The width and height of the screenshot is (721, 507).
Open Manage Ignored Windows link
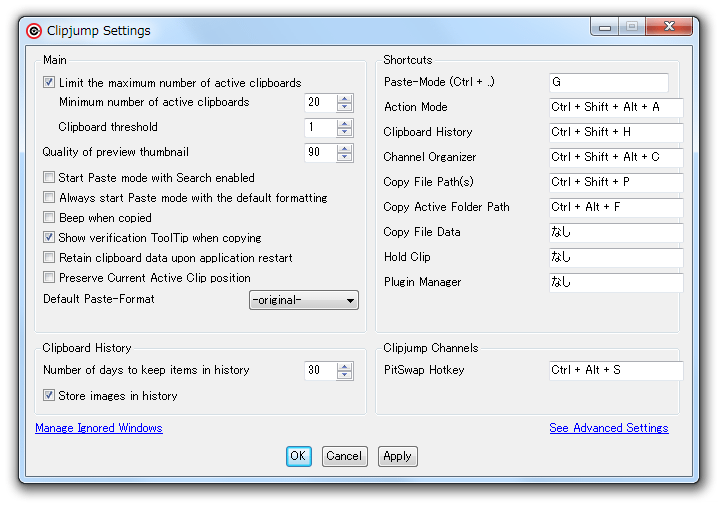99,428
